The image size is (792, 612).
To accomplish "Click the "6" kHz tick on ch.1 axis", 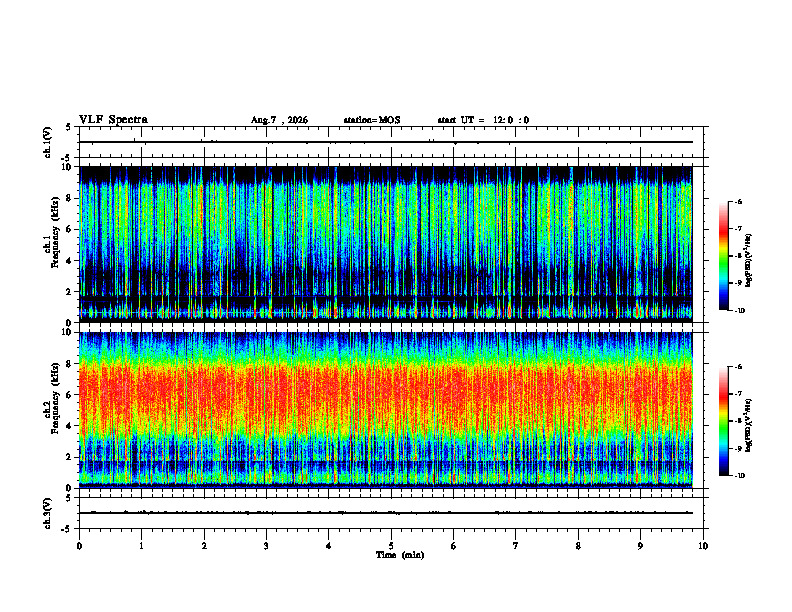I will click(x=69, y=229).
